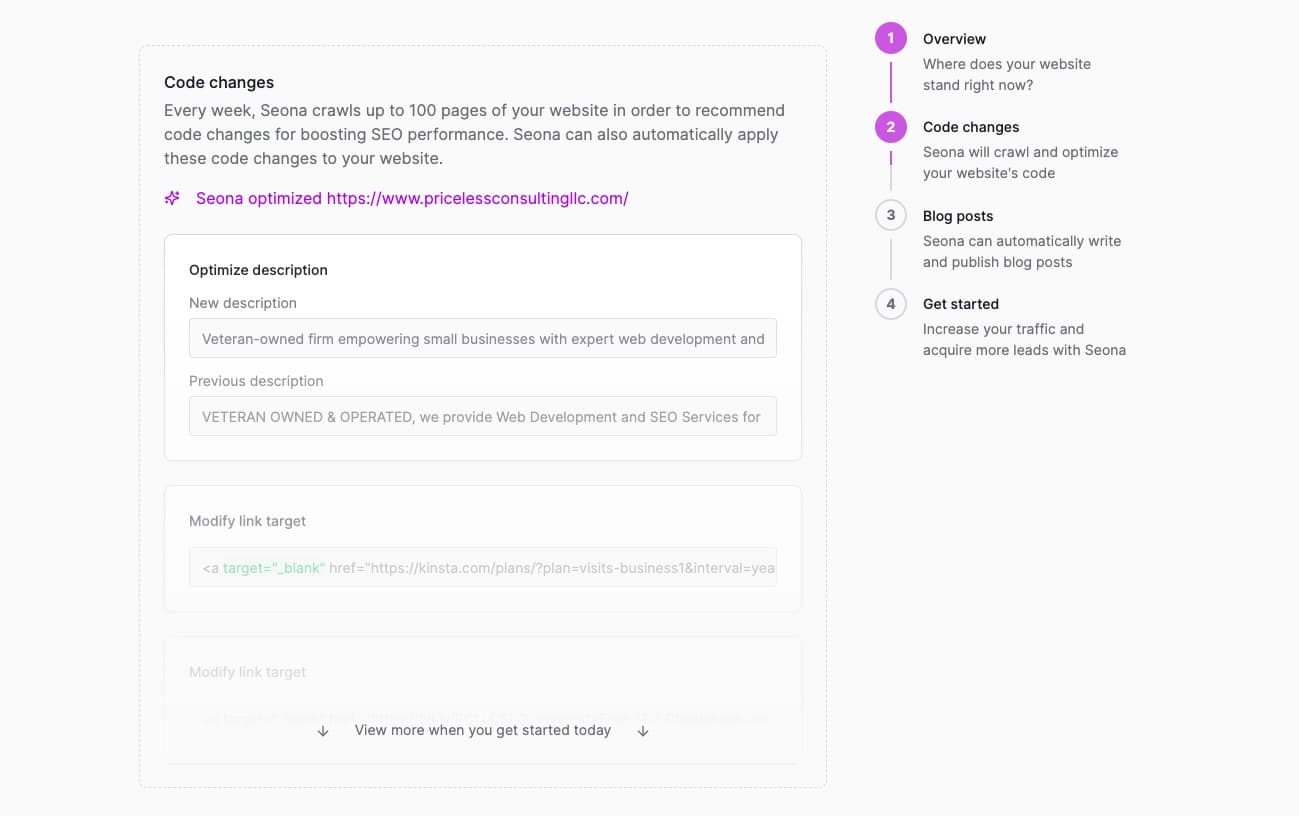Click the sparkle icon beside Seona optimized
Viewport: 1299px width, 816px height.
click(172, 198)
